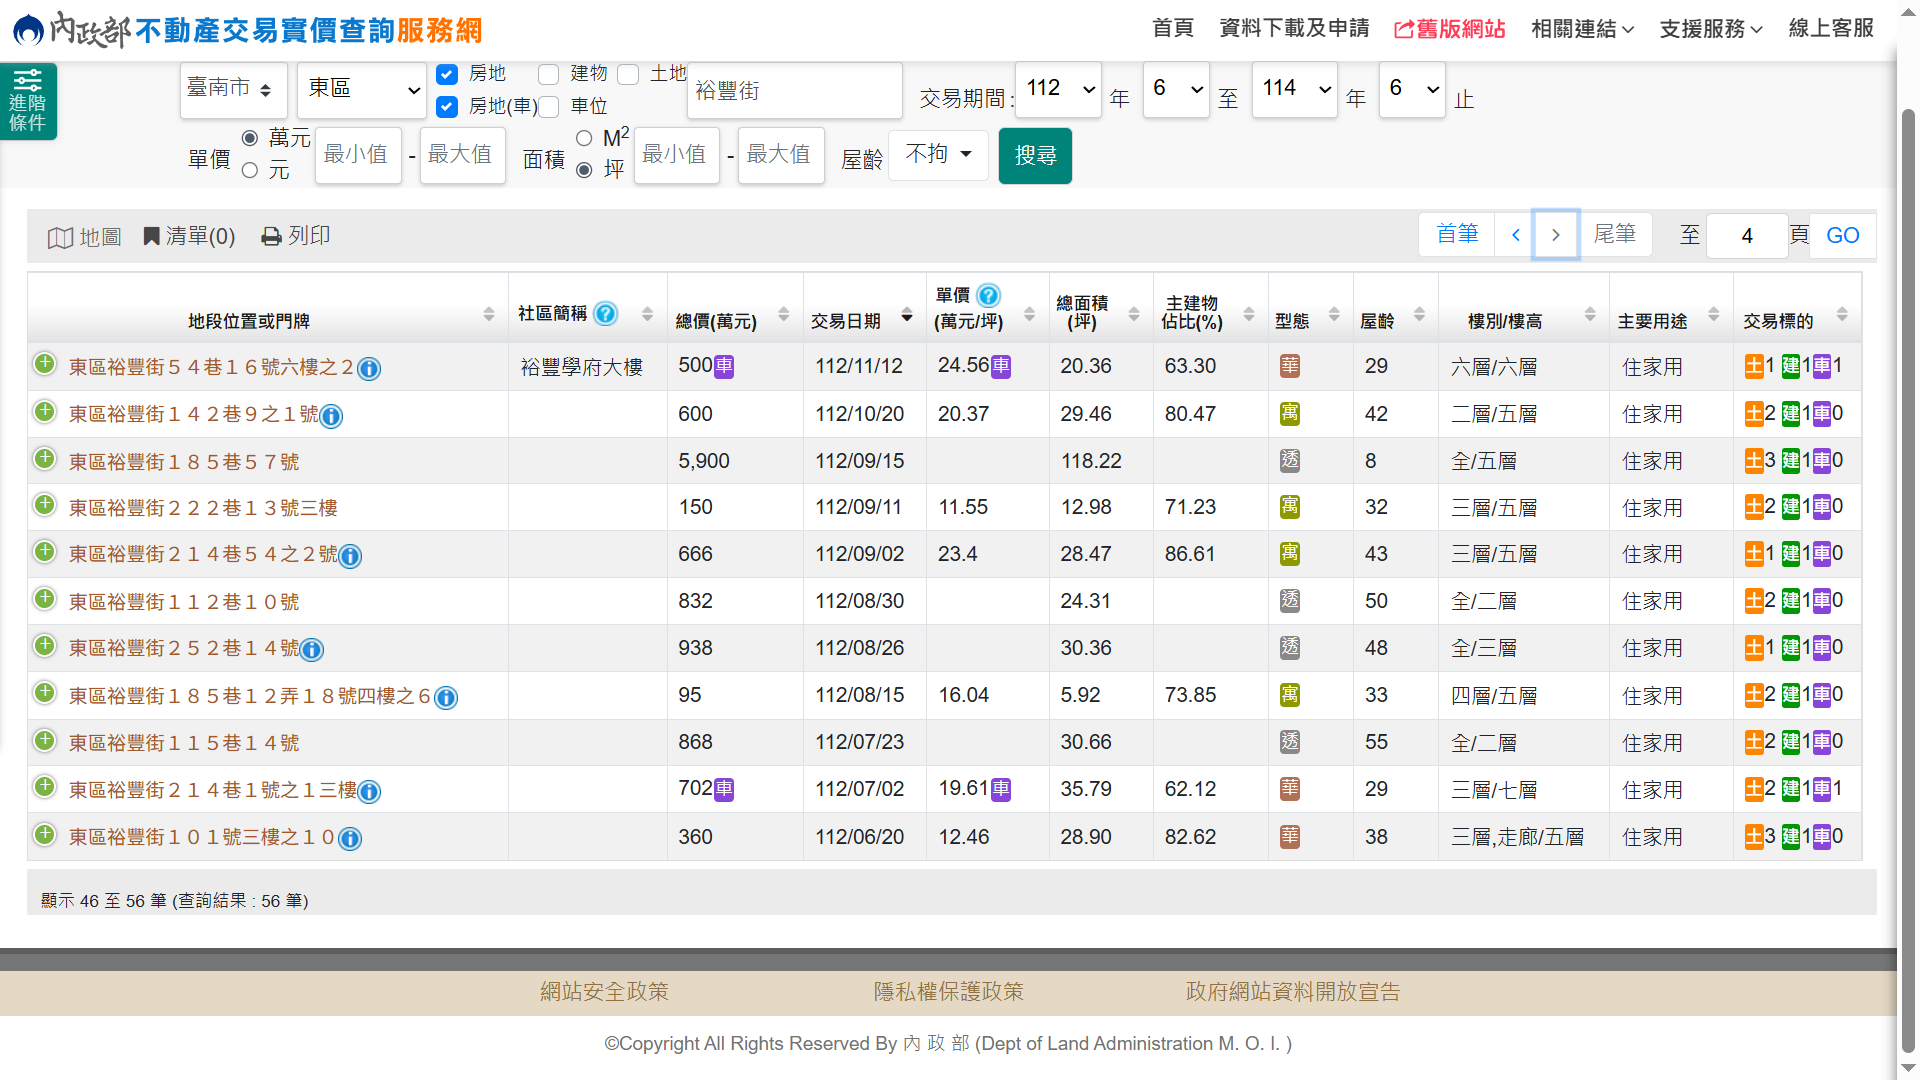Open the district dropdown showing 東區
This screenshot has height=1080, width=1920.
362,90
